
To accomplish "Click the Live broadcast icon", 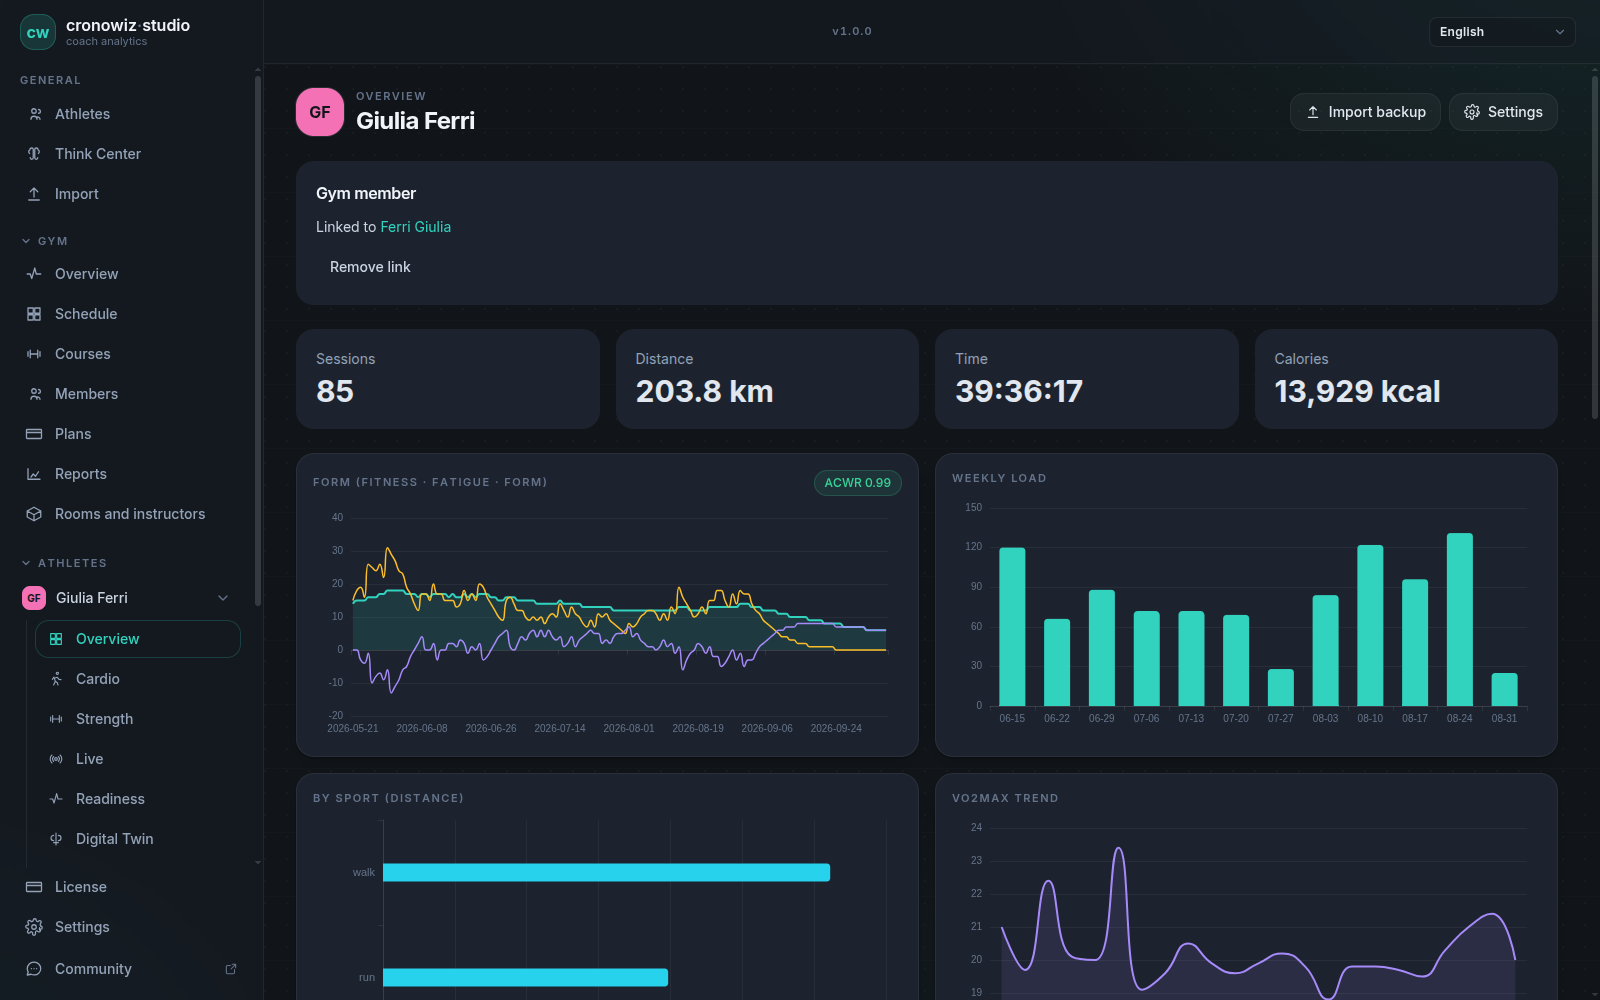I will point(56,759).
